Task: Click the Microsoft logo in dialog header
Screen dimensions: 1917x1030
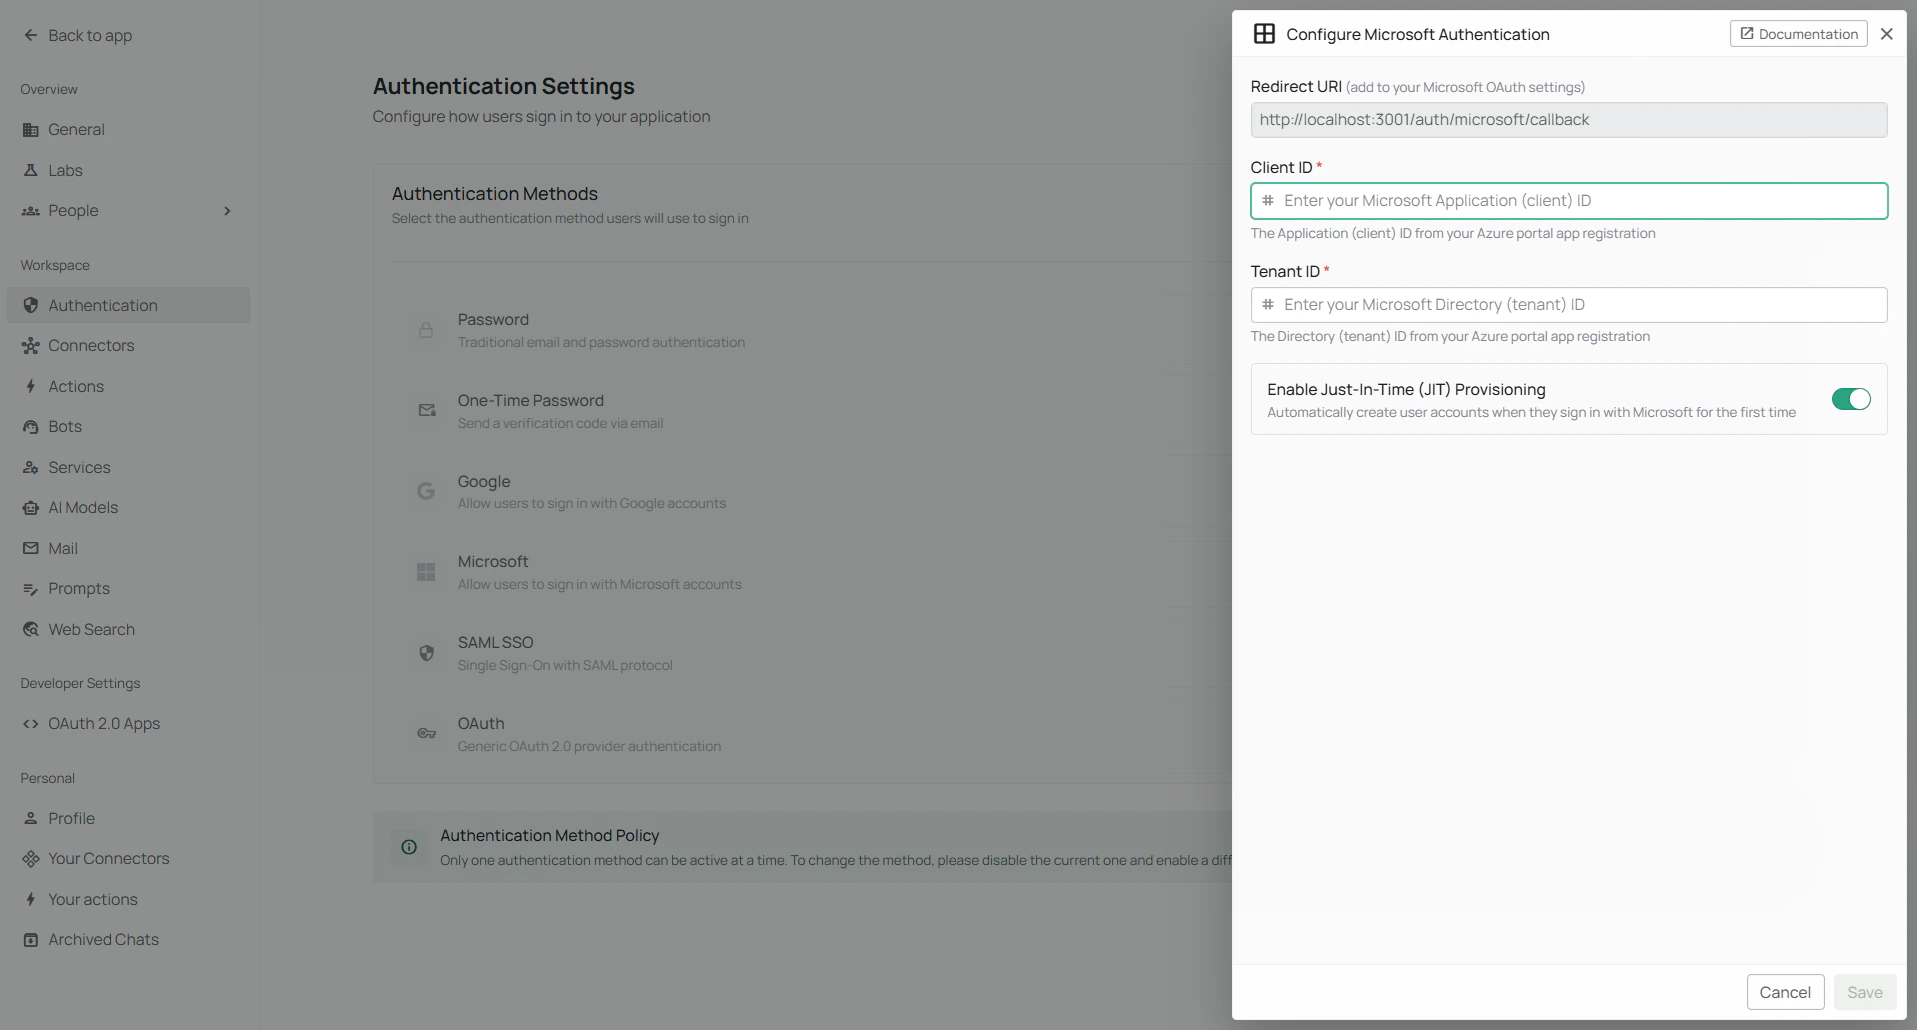Action: [1264, 34]
